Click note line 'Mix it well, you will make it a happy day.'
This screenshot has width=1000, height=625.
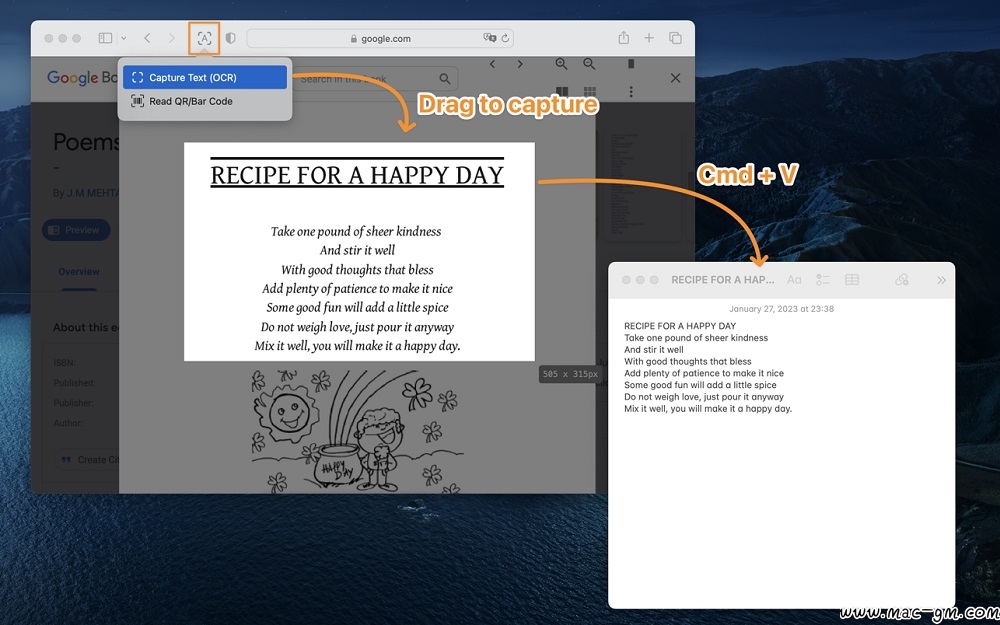point(708,409)
